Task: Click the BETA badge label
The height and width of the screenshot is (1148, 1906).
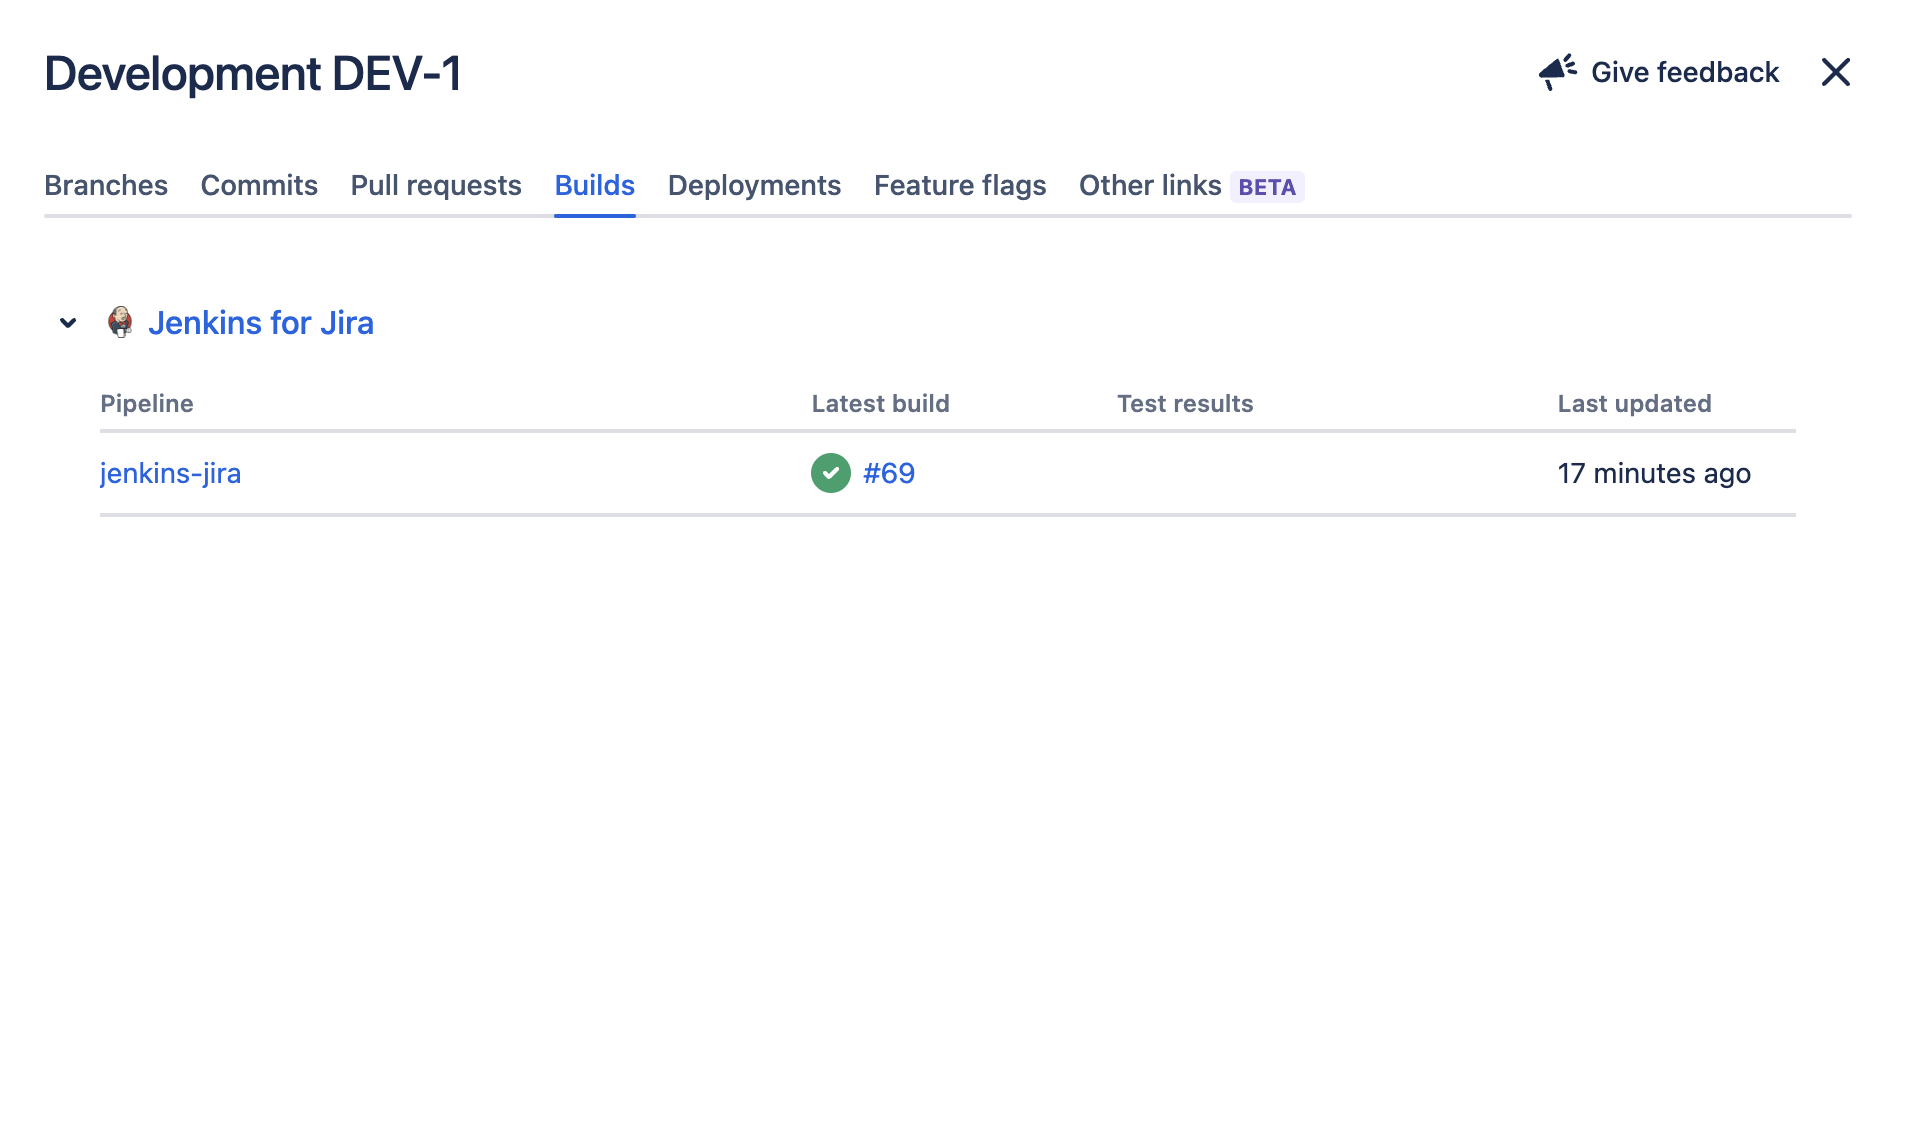Action: click(1267, 187)
